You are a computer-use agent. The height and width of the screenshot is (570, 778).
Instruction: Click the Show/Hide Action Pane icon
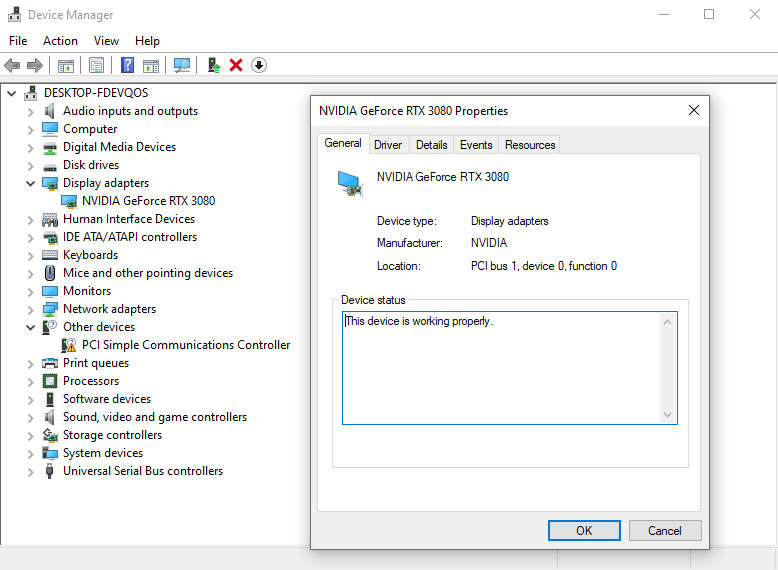tap(151, 65)
